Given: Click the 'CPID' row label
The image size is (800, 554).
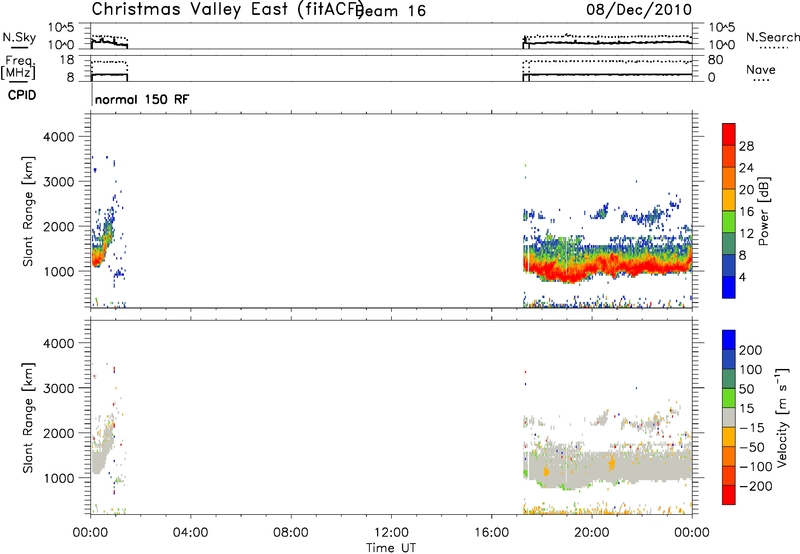Looking at the screenshot, I should (x=22, y=95).
